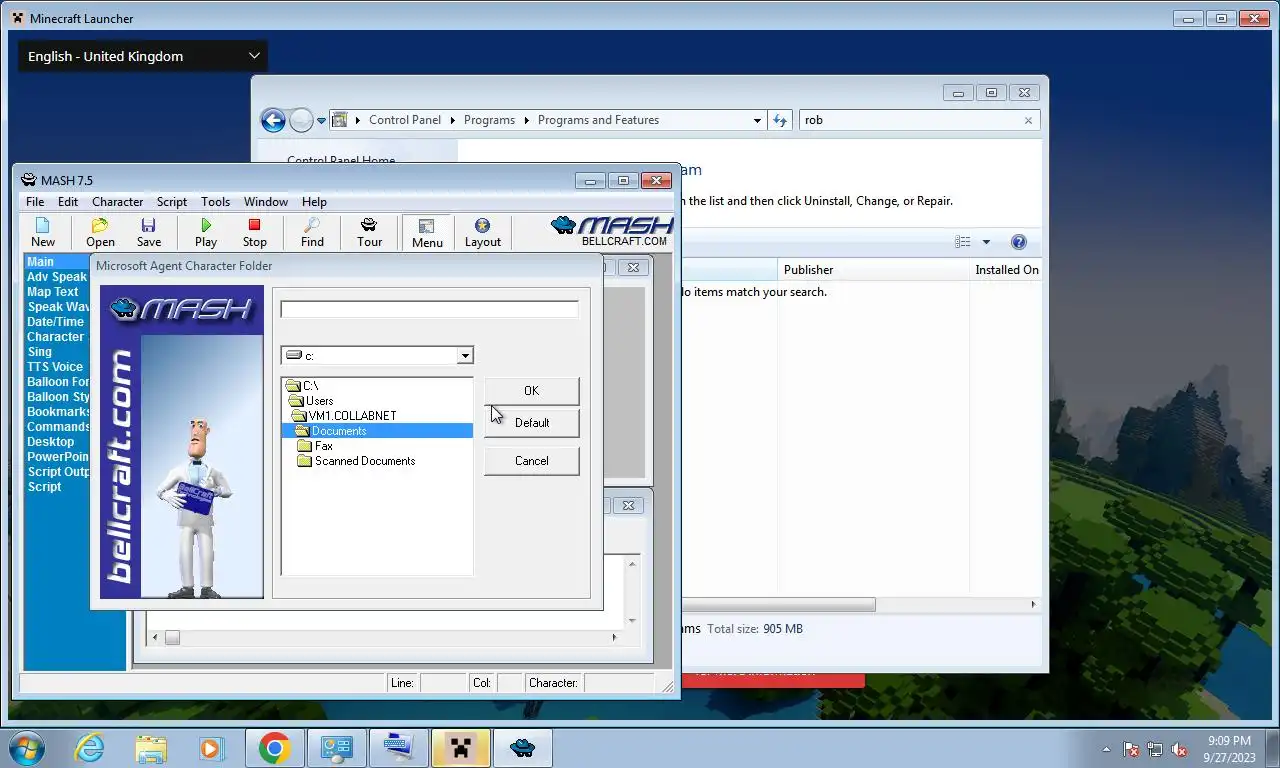Launch Internet Explorer from the taskbar
Image resolution: width=1280 pixels, height=768 pixels.
(x=89, y=748)
